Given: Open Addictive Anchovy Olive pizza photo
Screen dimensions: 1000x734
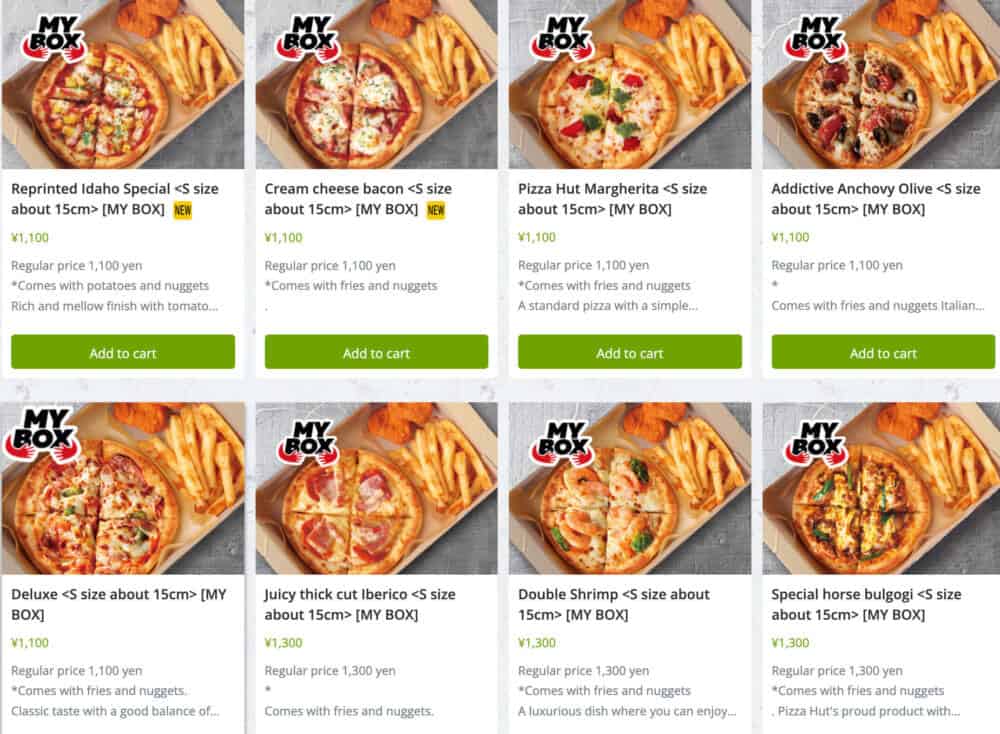Looking at the screenshot, I should coord(881,84).
